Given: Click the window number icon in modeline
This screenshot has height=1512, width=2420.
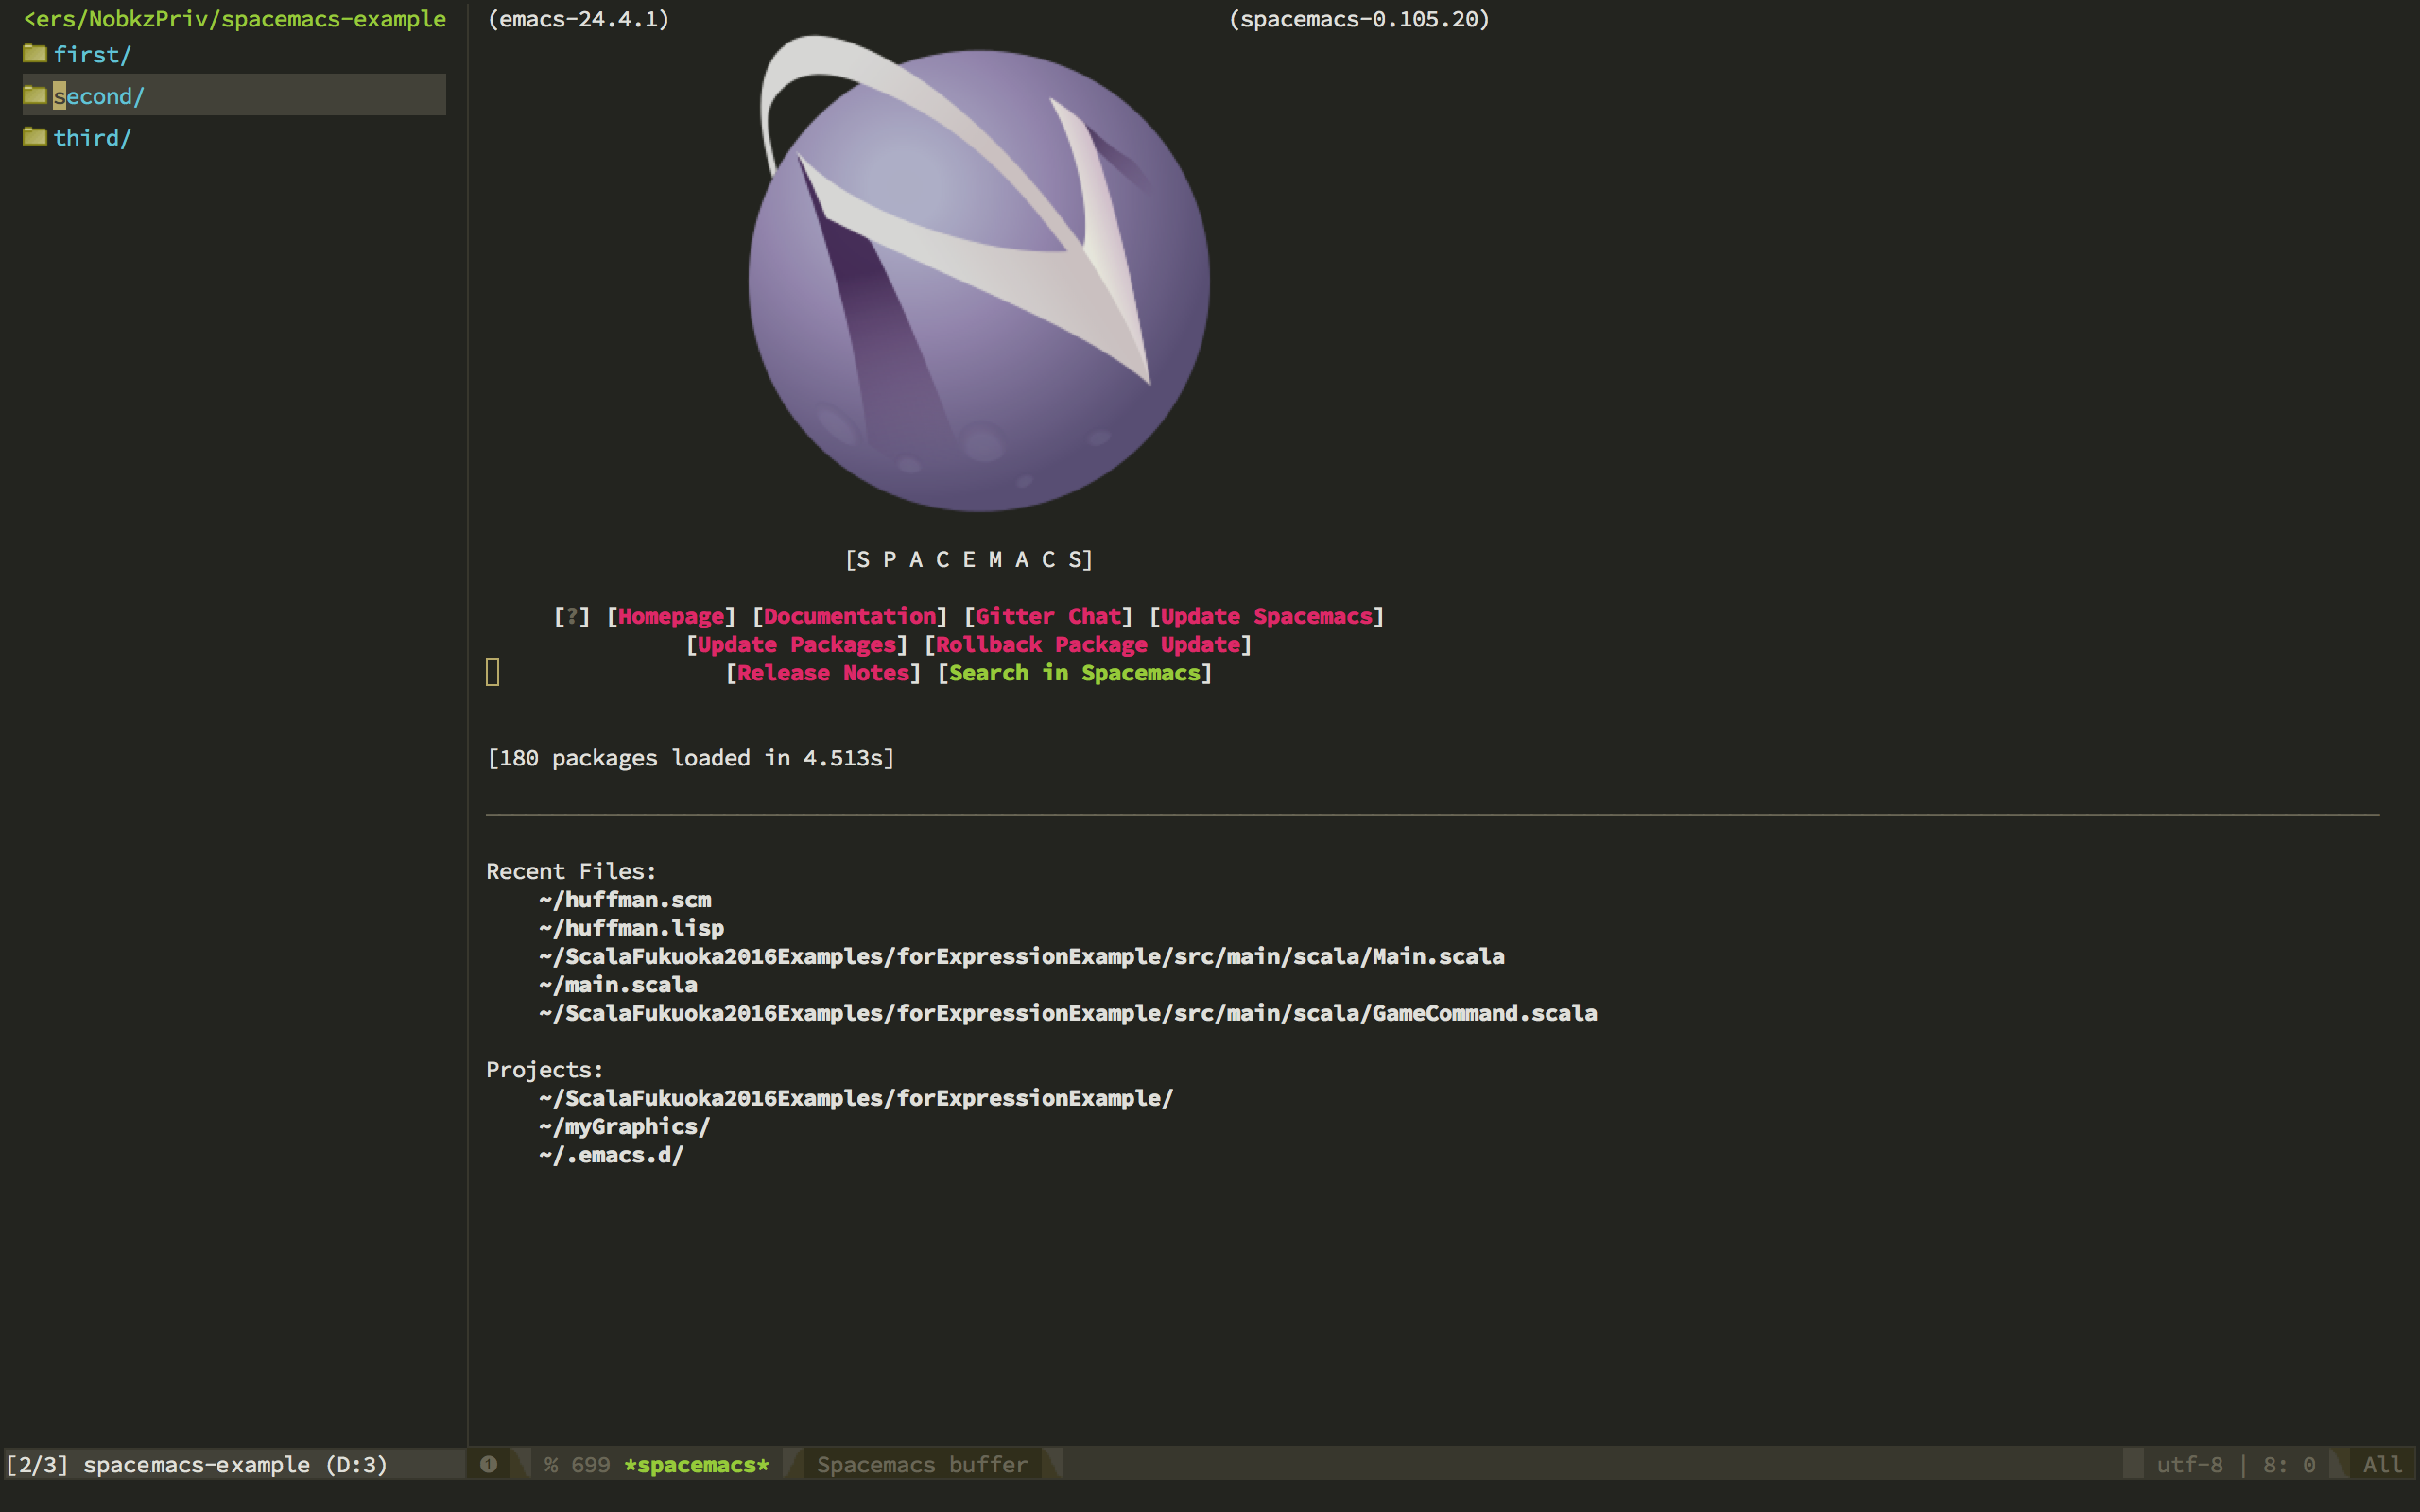Looking at the screenshot, I should (x=489, y=1464).
